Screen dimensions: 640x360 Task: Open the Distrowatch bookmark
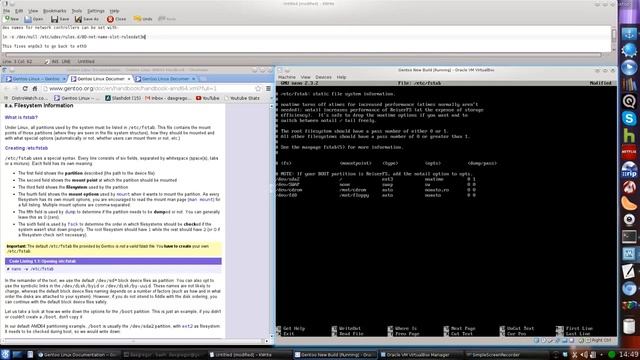click(25, 98)
